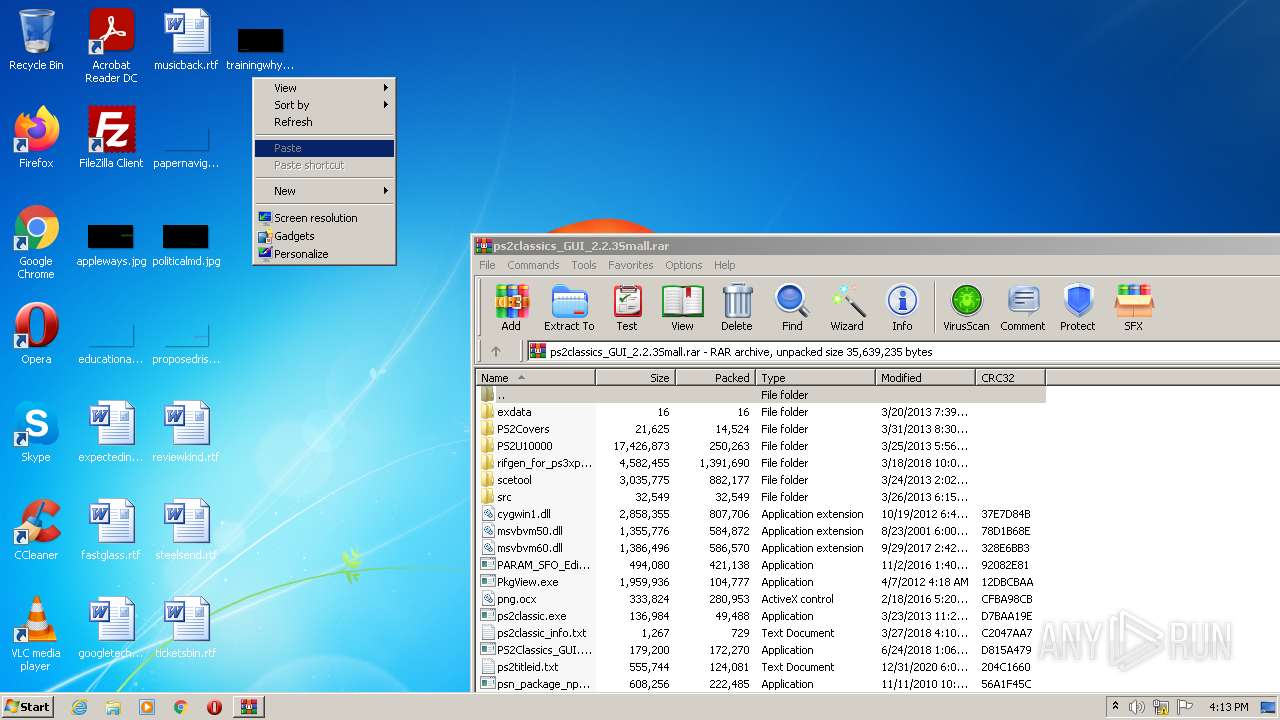Viewport: 1280px width, 720px height.
Task: Open the File menu in WinRAR
Action: 487,265
